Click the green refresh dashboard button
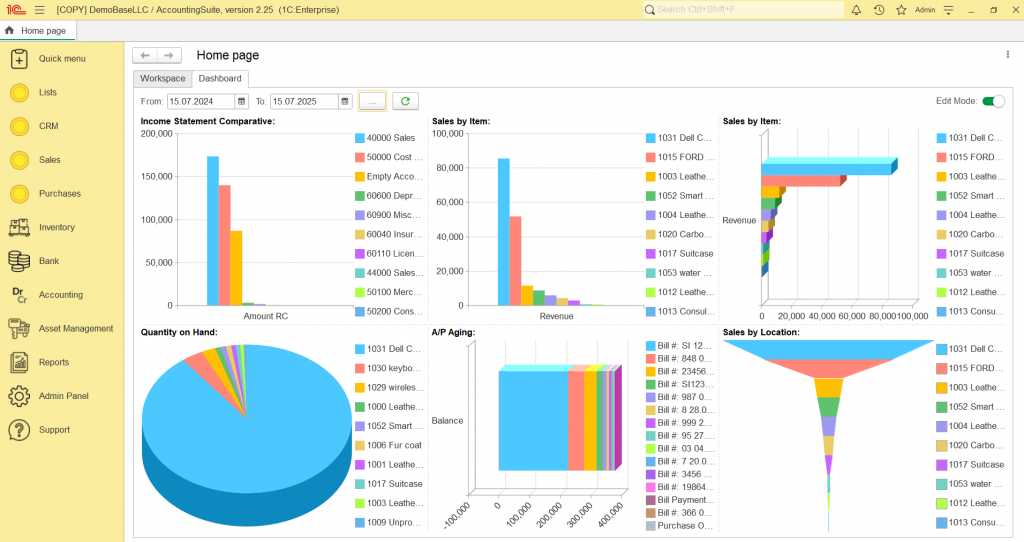Viewport: 1024px width, 542px height. coord(405,101)
